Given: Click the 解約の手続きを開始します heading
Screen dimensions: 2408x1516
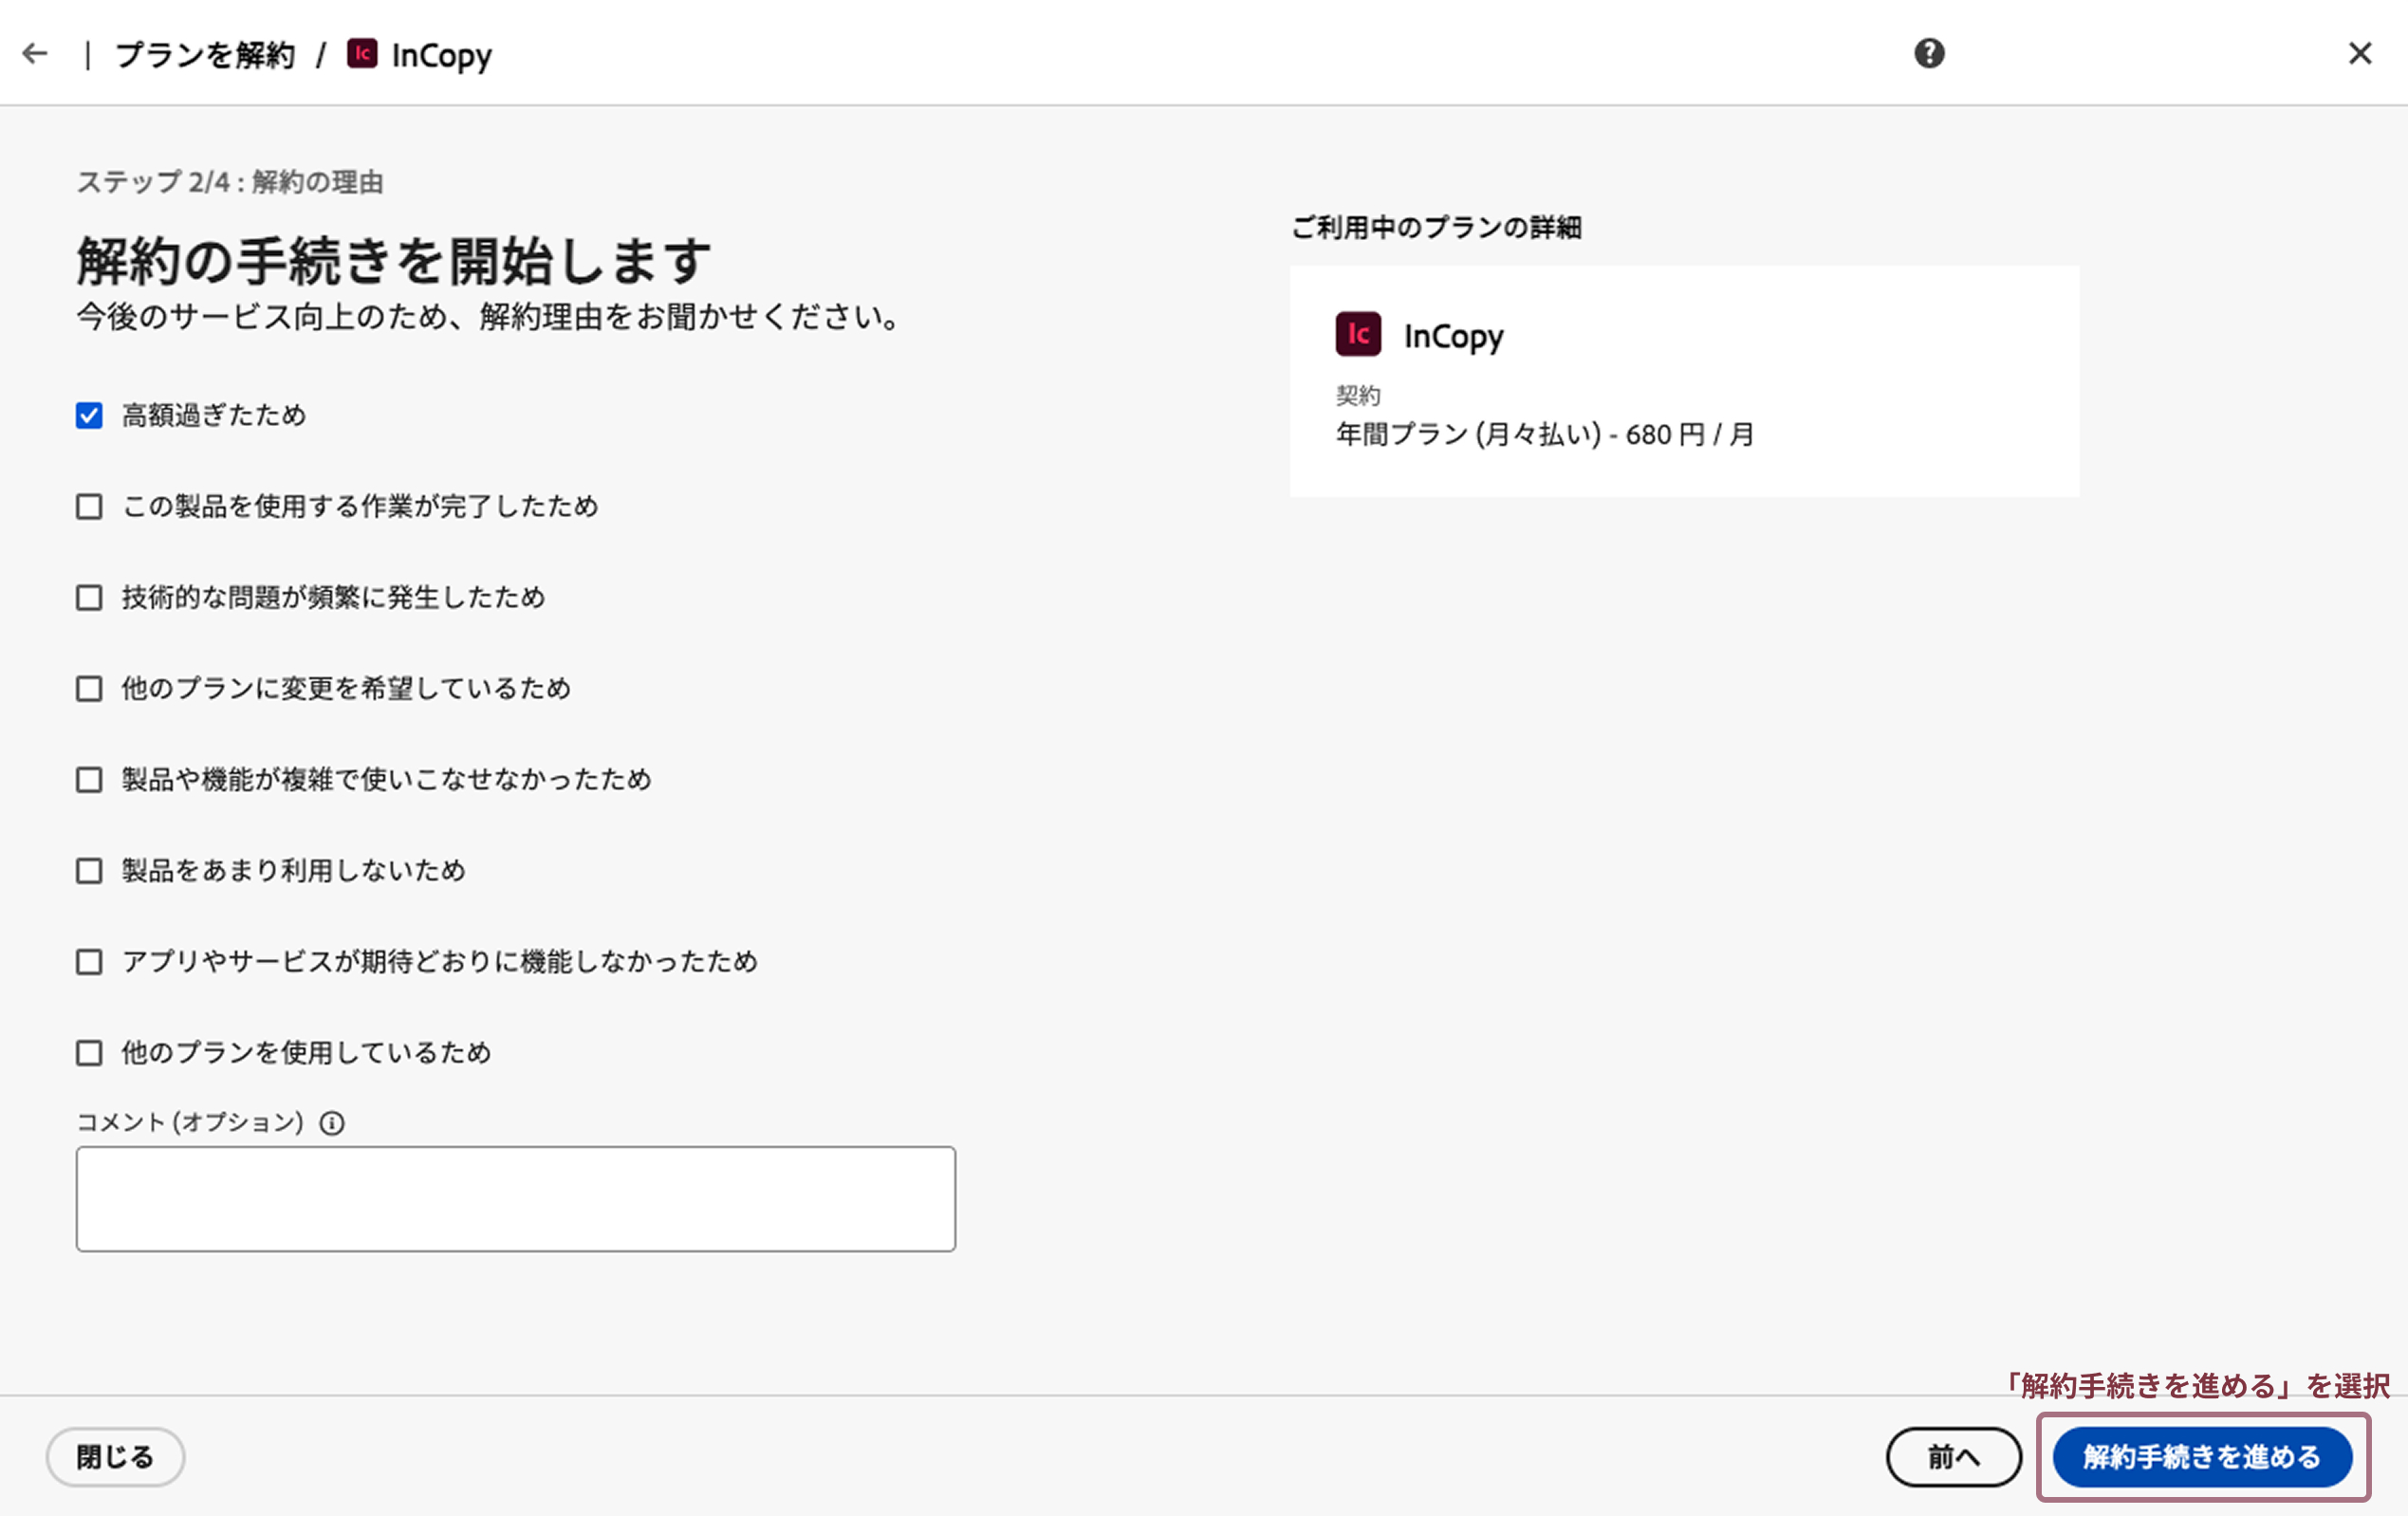Looking at the screenshot, I should [394, 261].
